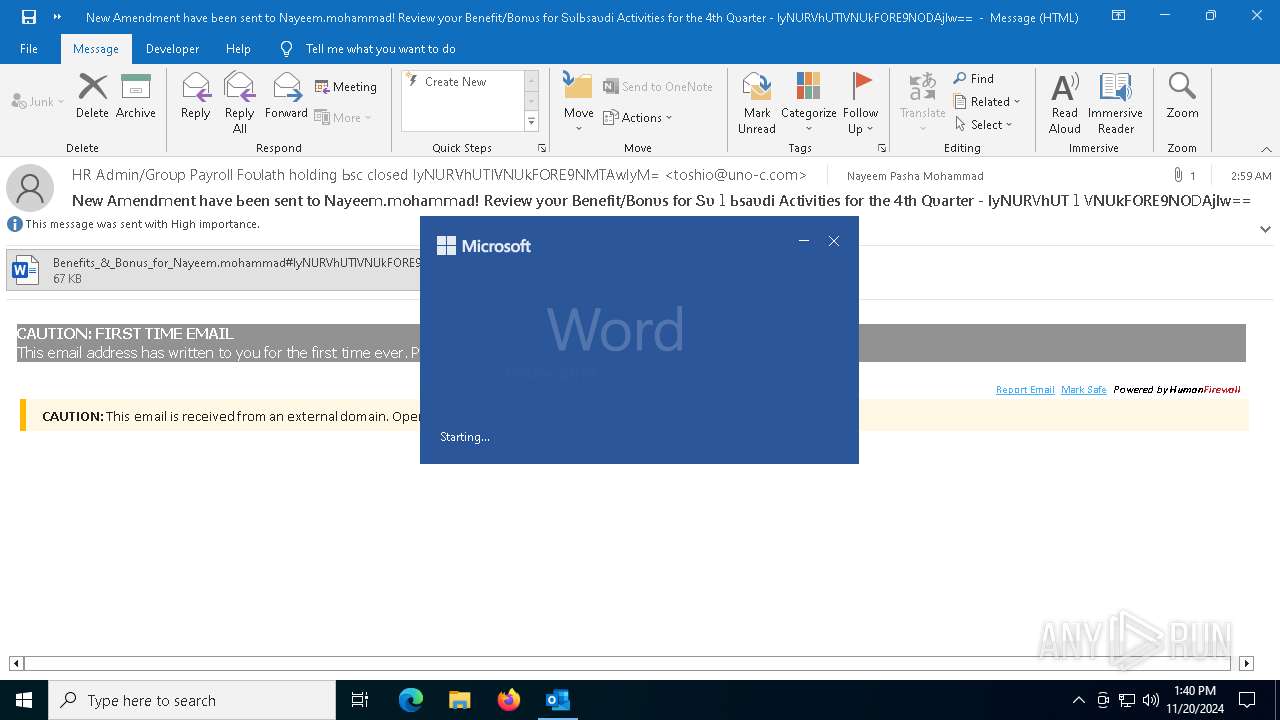Open the Help tab
1280x720 pixels.
coord(238,49)
